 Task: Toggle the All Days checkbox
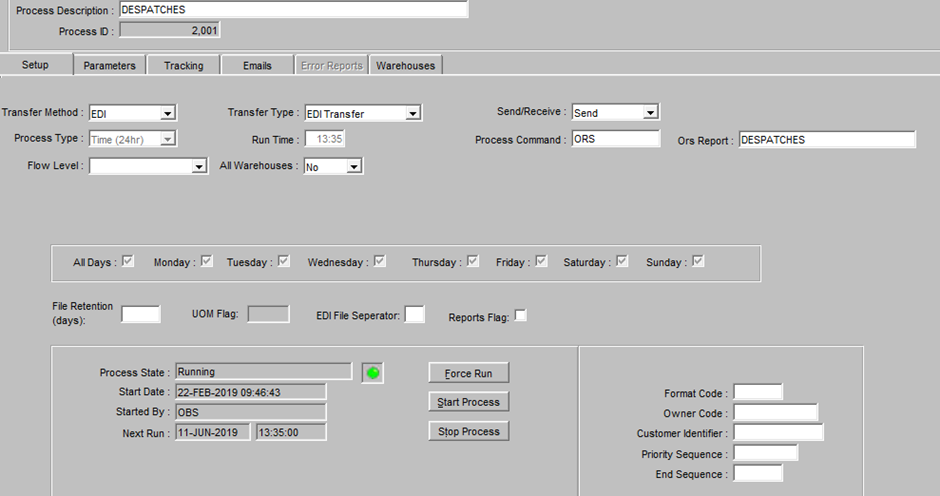click(x=128, y=261)
